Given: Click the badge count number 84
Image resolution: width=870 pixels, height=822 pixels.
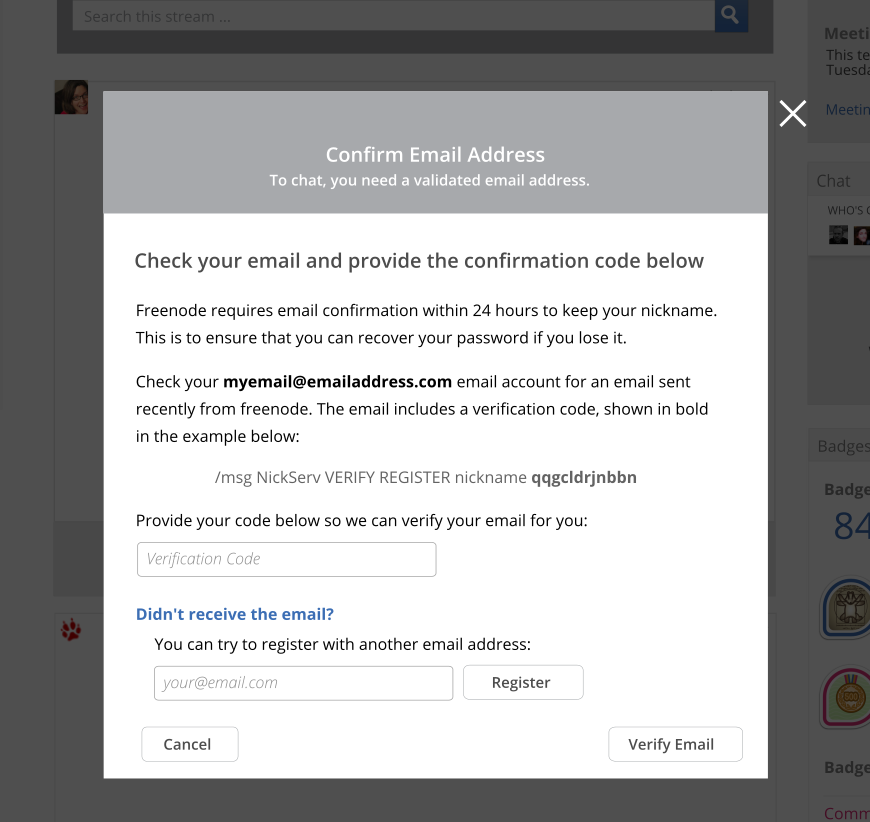Looking at the screenshot, I should point(852,526).
